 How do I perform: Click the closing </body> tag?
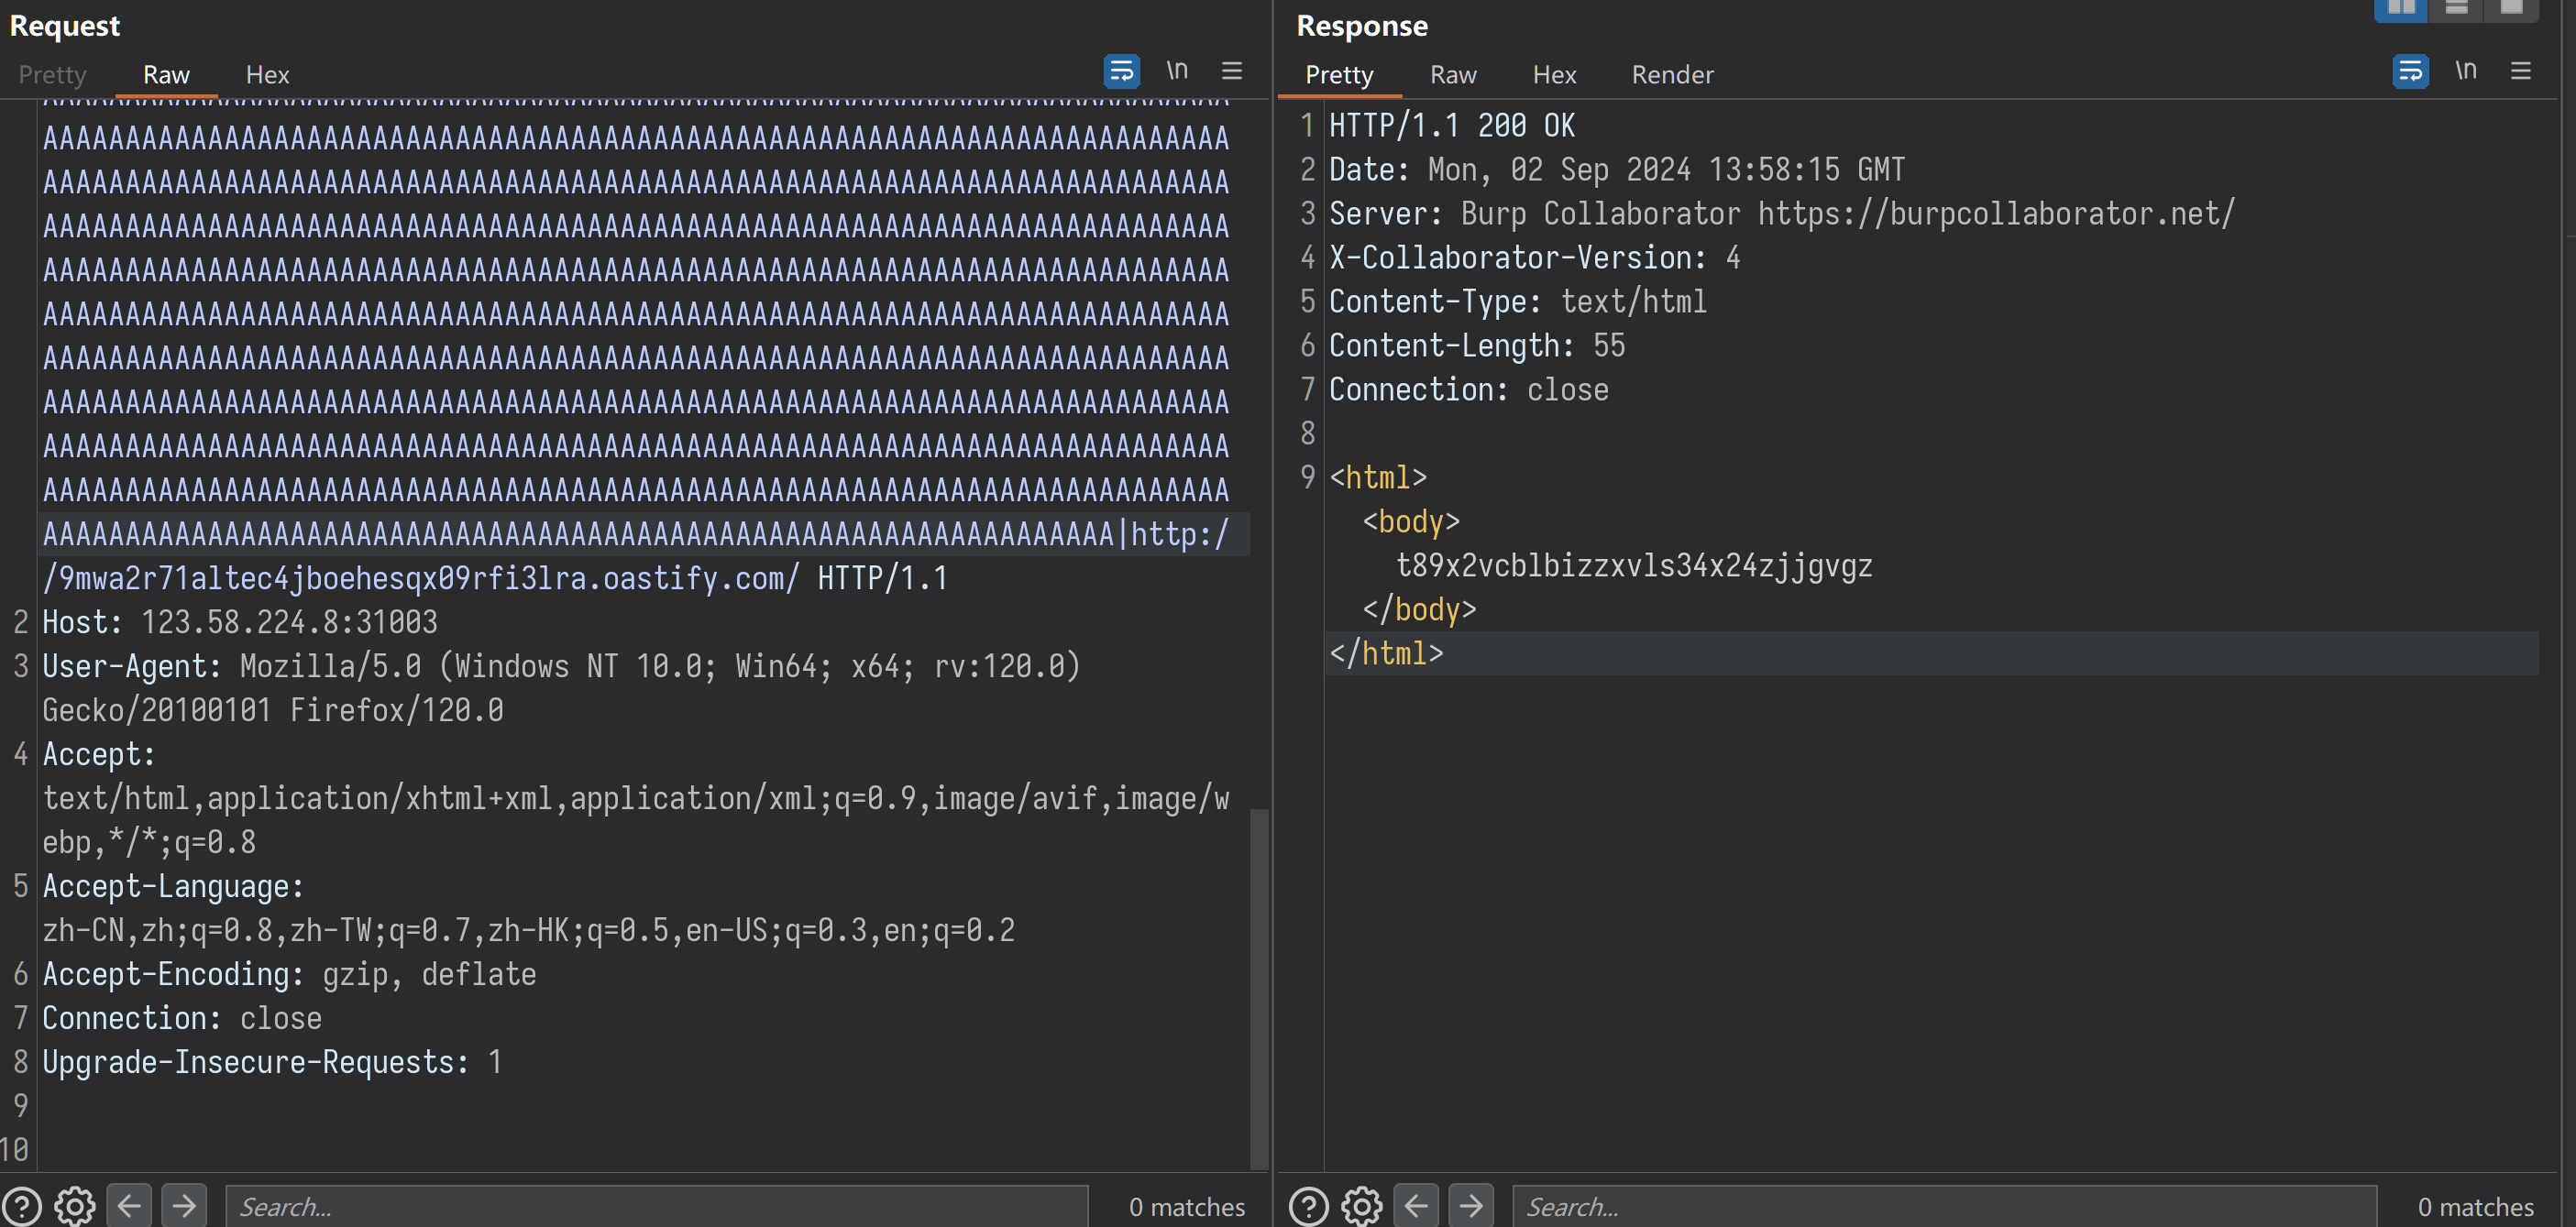tap(1419, 610)
